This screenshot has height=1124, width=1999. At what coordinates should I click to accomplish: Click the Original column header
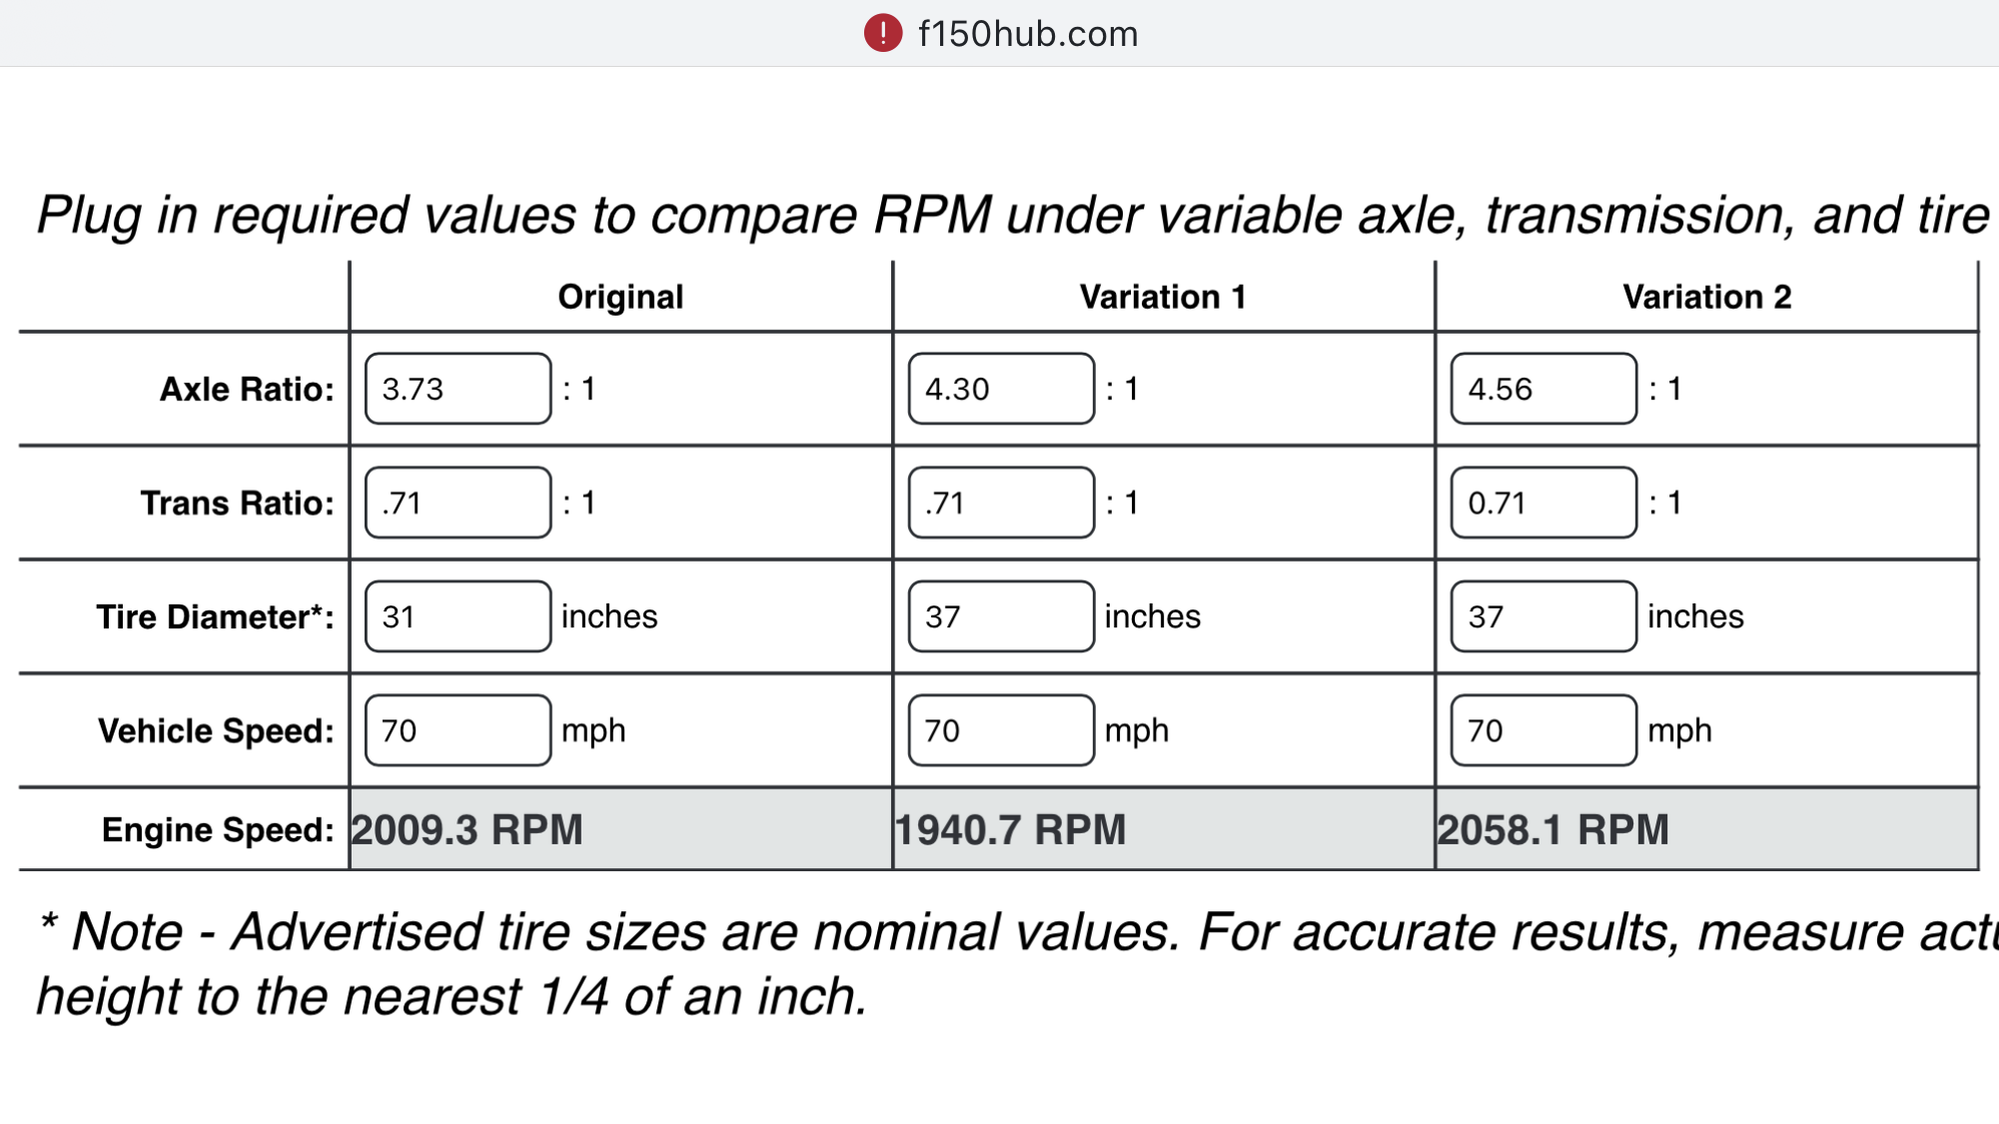pos(620,297)
